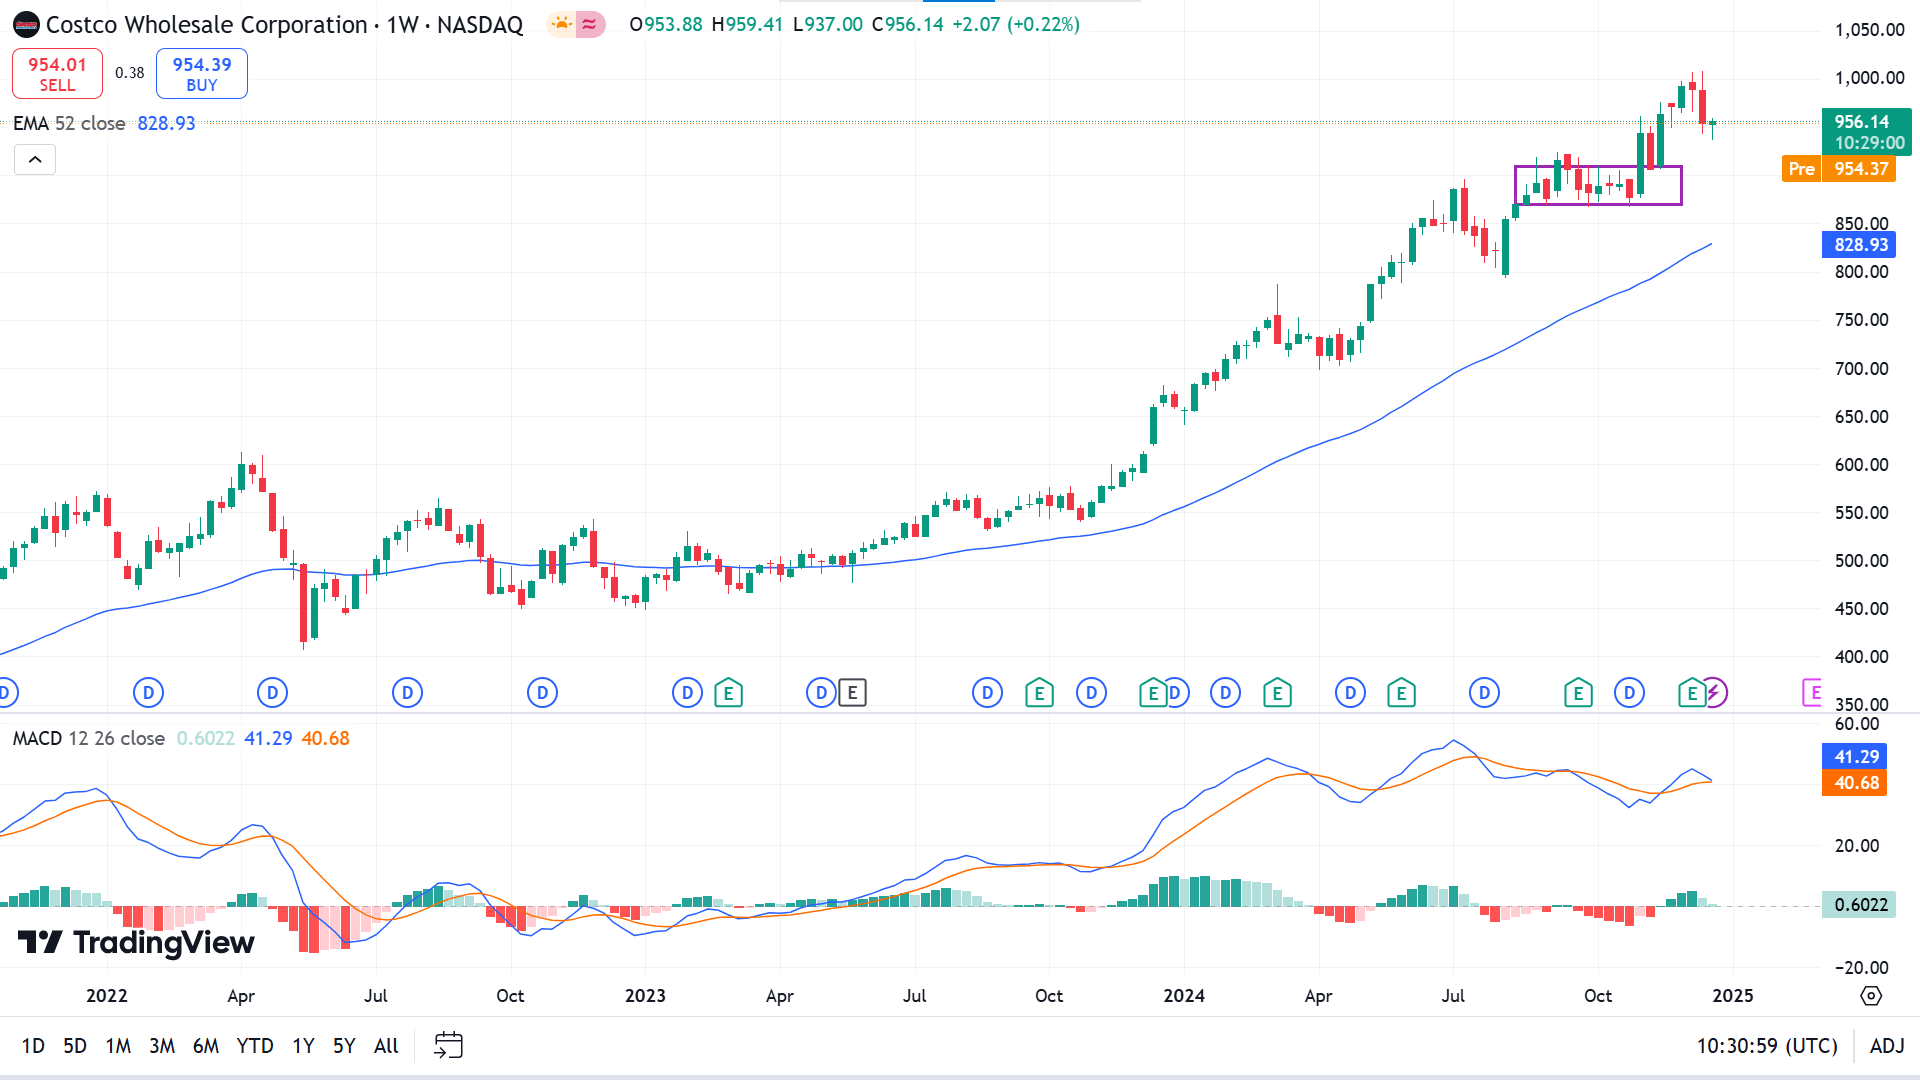
Task: Click the dividend marker near July 2022
Action: click(407, 692)
